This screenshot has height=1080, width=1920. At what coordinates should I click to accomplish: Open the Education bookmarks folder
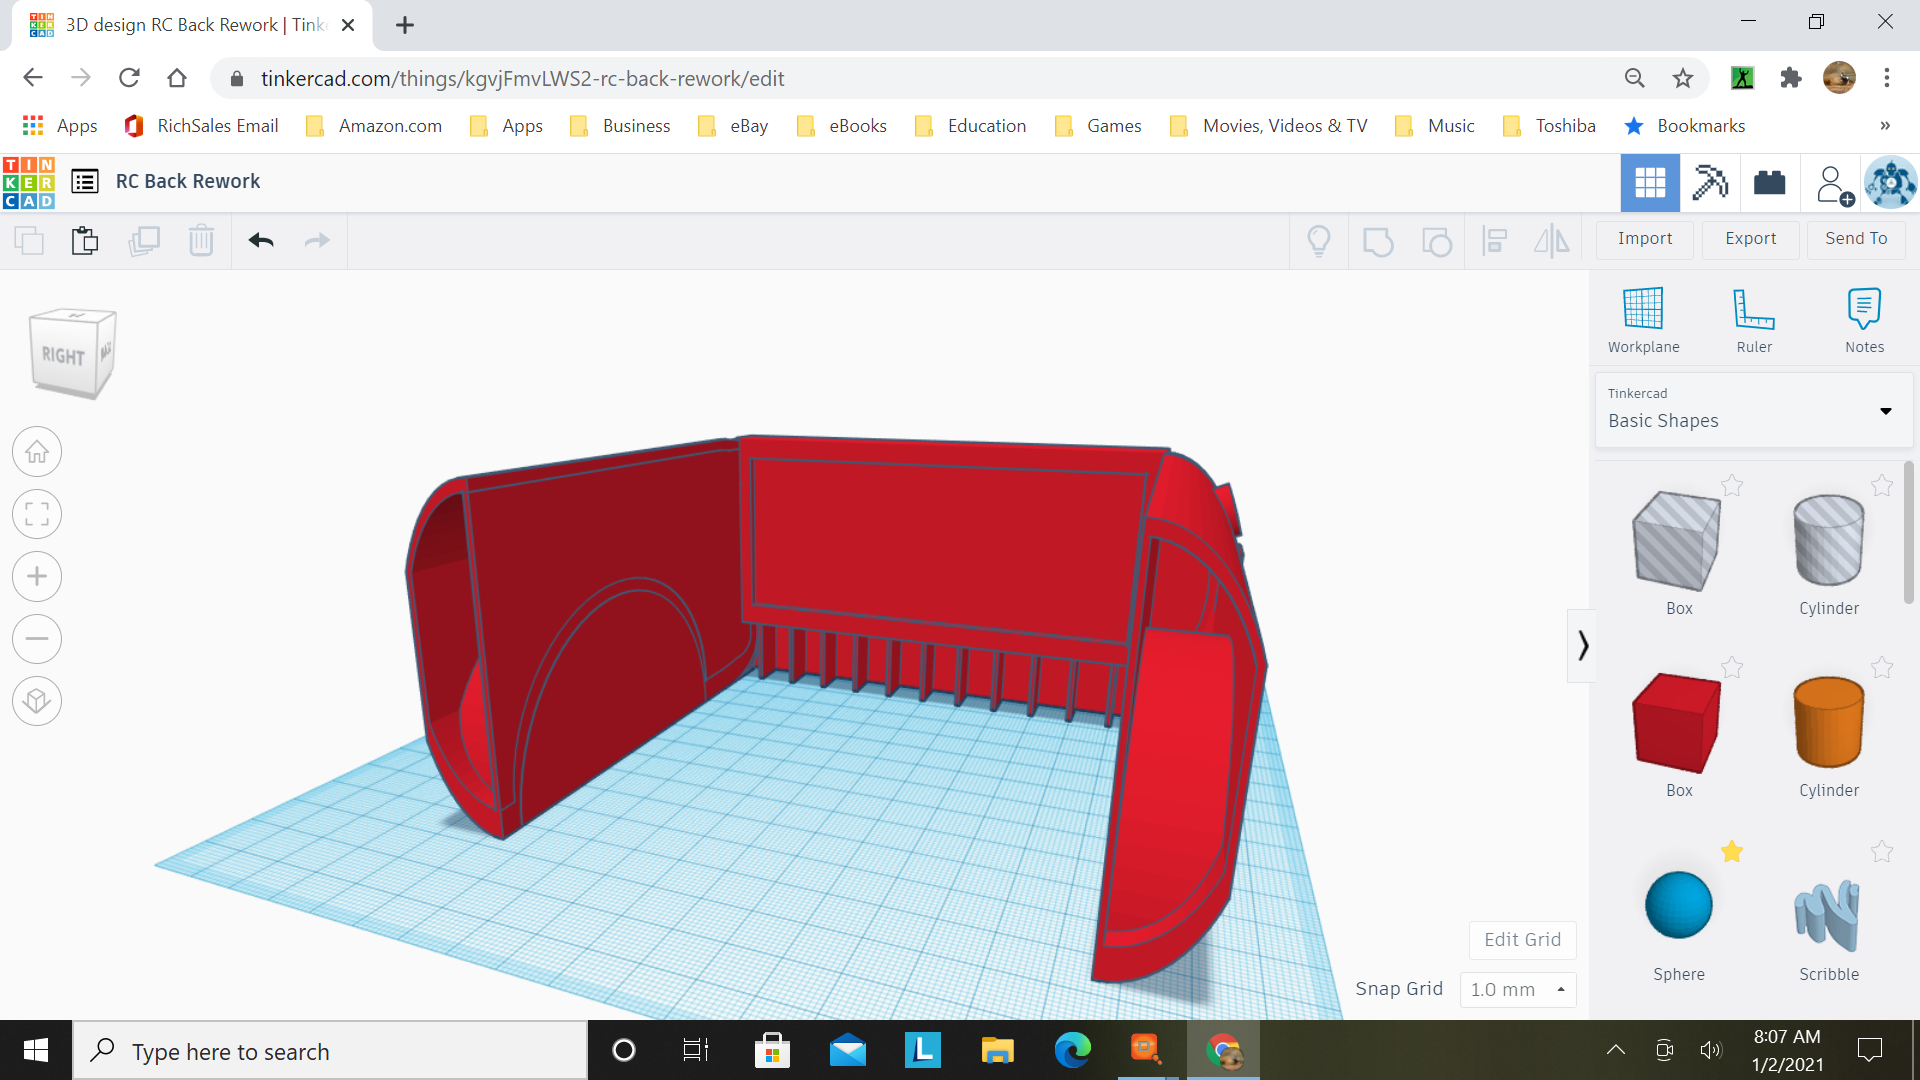[x=970, y=126]
